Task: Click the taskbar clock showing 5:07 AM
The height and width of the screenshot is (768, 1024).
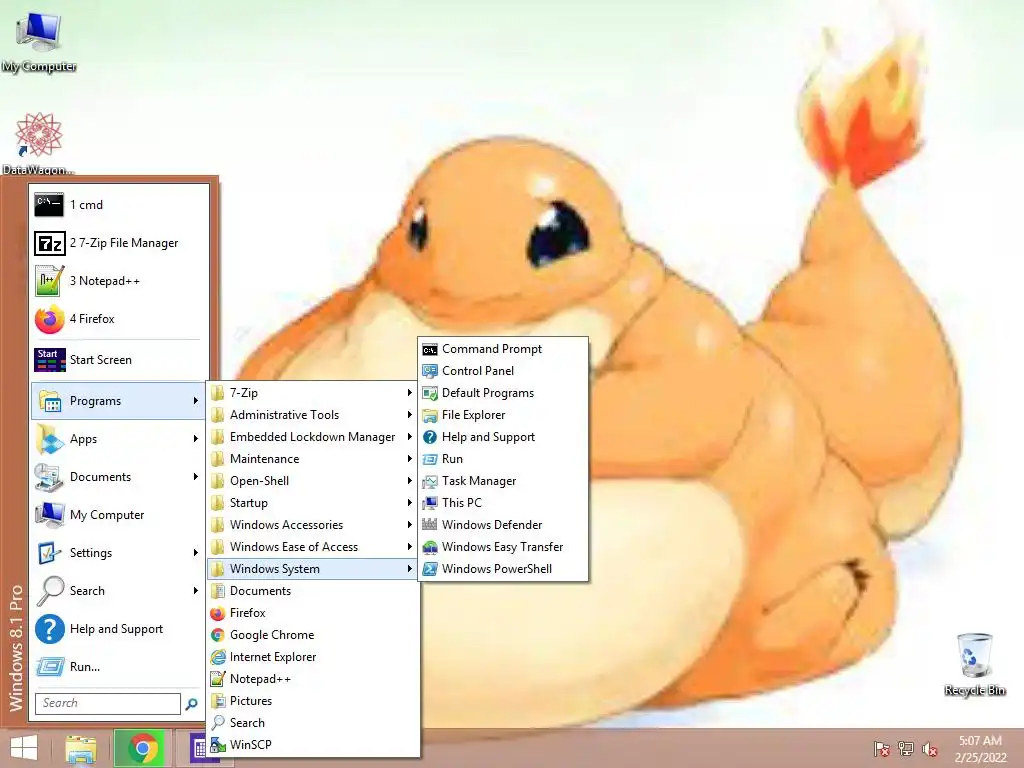Action: click(980, 749)
